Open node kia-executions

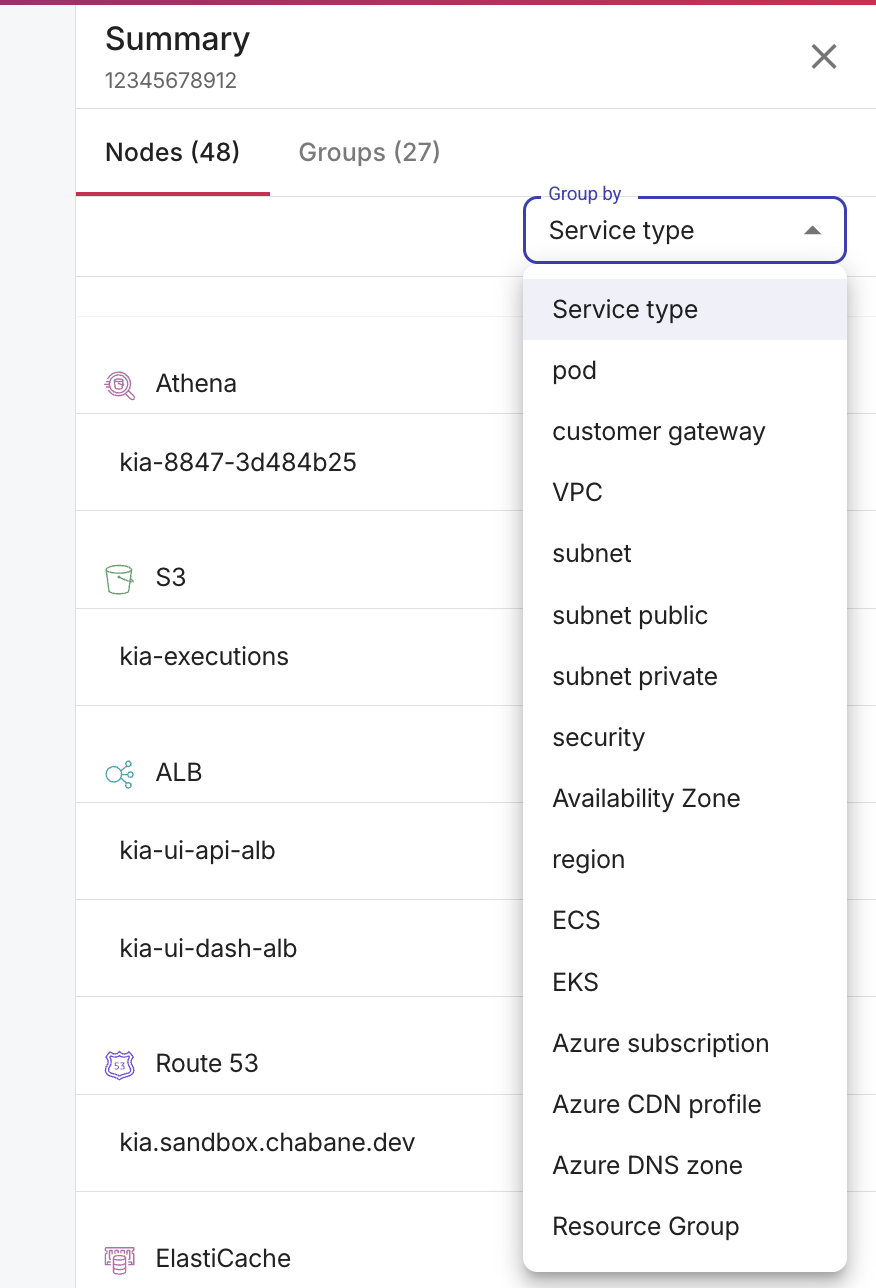[x=204, y=656]
